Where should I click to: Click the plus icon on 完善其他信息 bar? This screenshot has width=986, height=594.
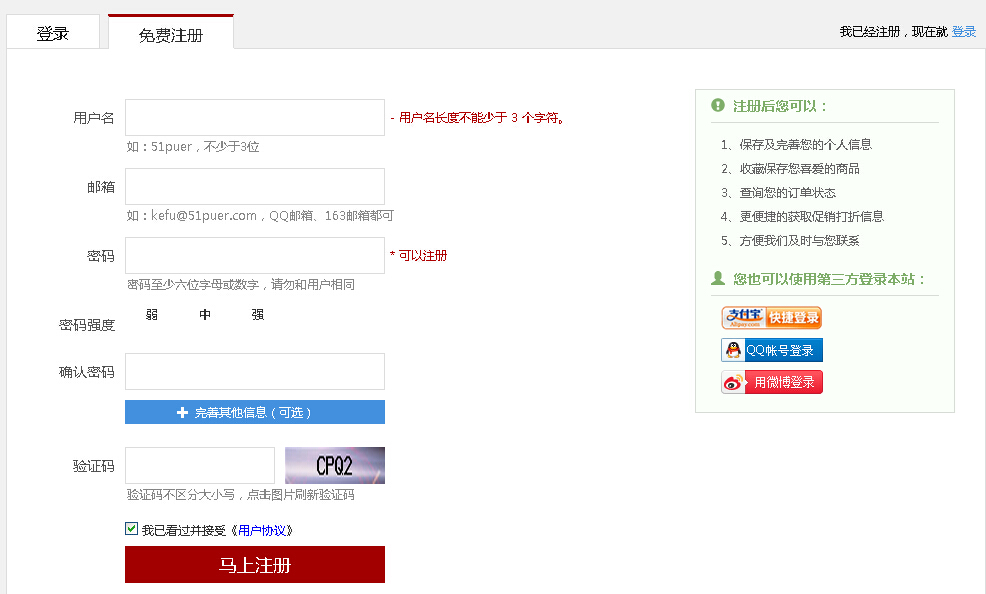(182, 412)
